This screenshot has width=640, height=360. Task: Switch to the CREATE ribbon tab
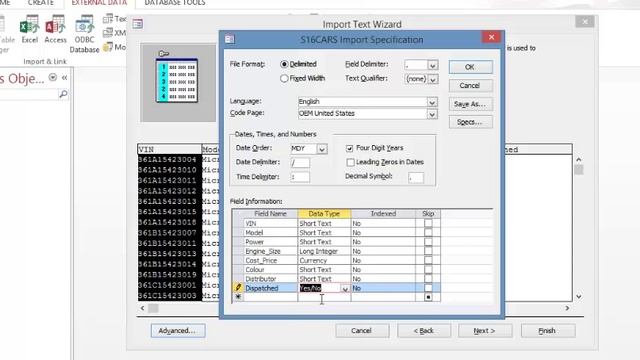(40, 2)
